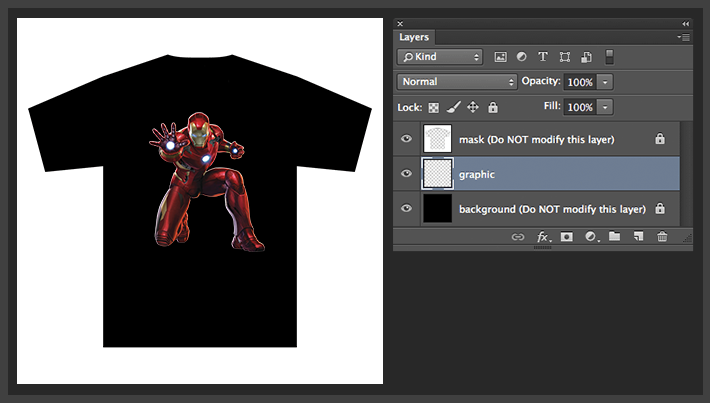Open the Layers panel flyout menu
The height and width of the screenshot is (403, 710).
(x=684, y=37)
